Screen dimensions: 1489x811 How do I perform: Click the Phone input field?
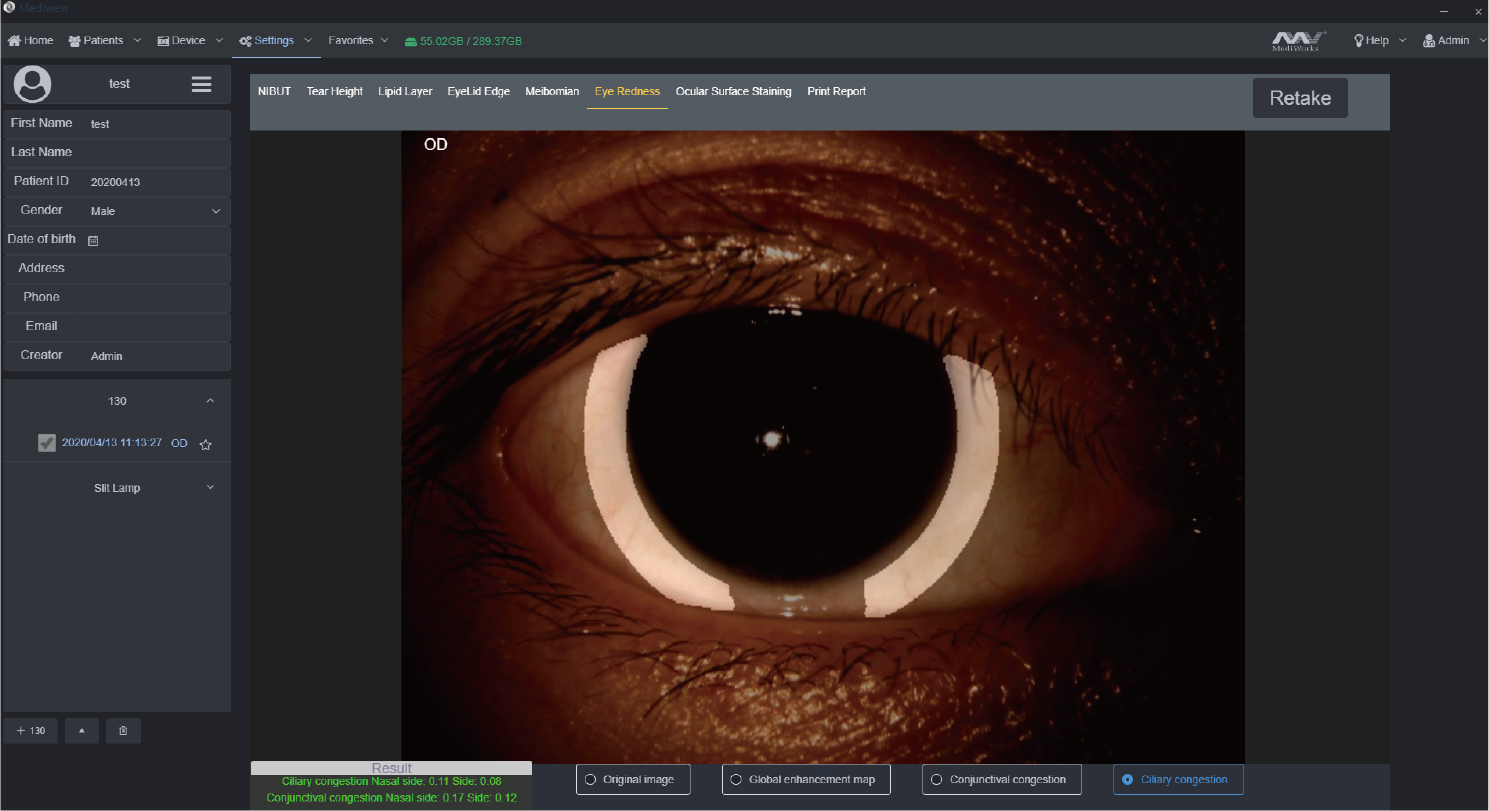(x=156, y=298)
